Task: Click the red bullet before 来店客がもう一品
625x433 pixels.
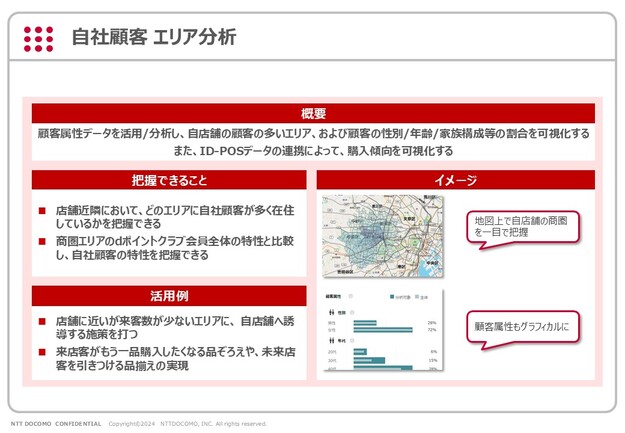Action: coord(42,351)
